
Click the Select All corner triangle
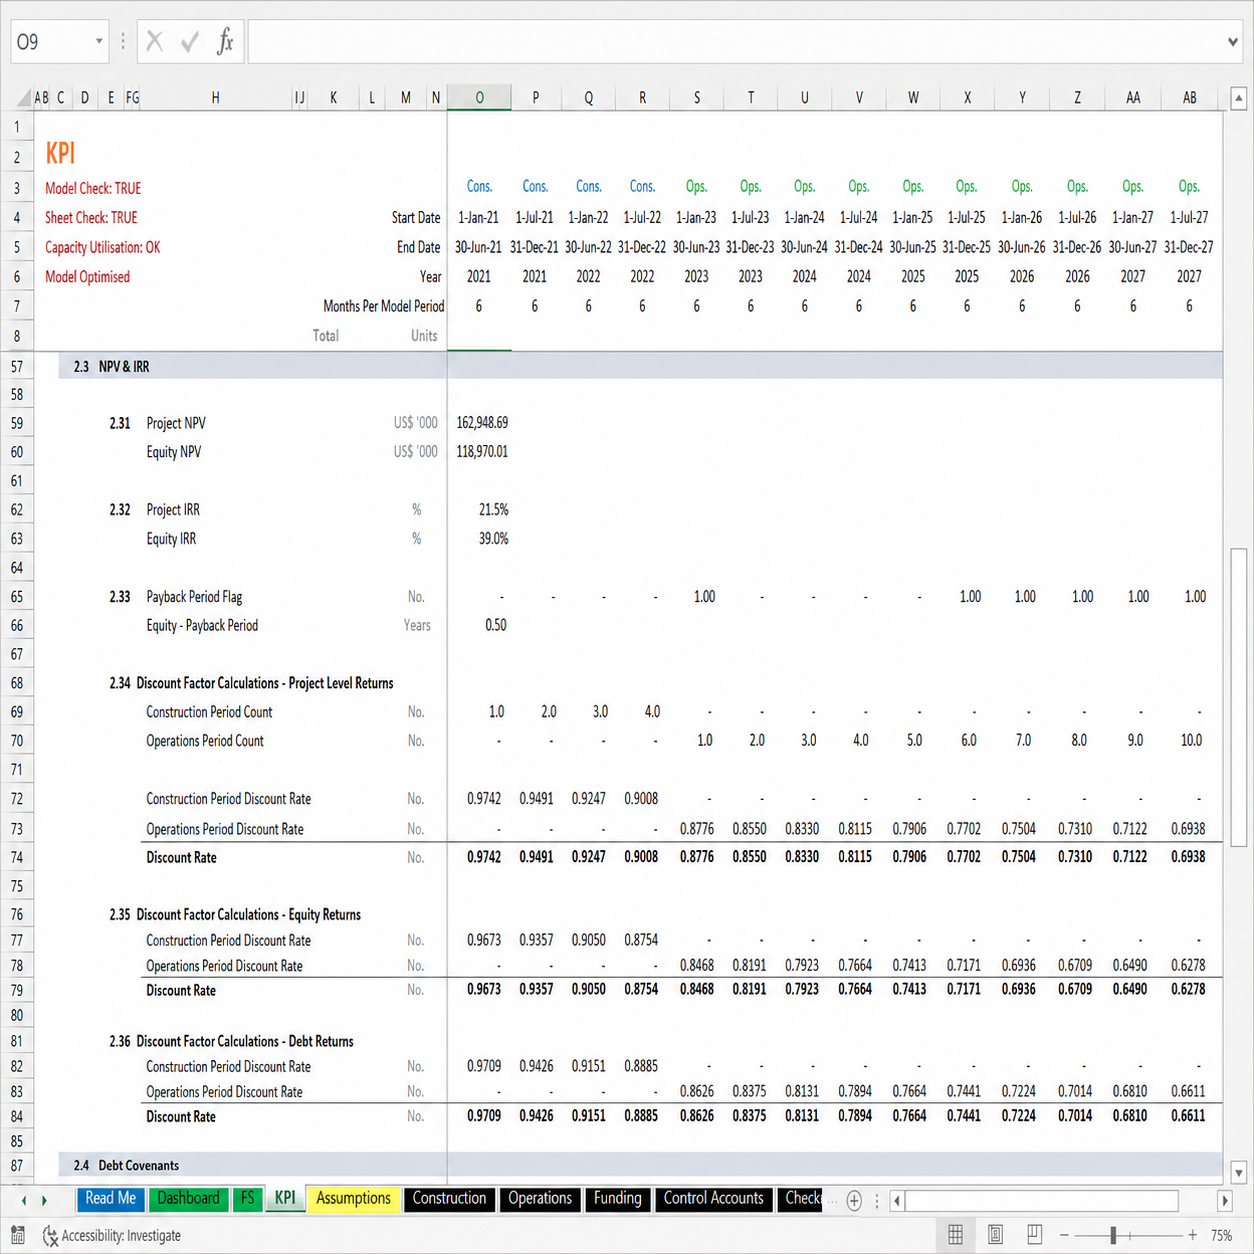(23, 98)
